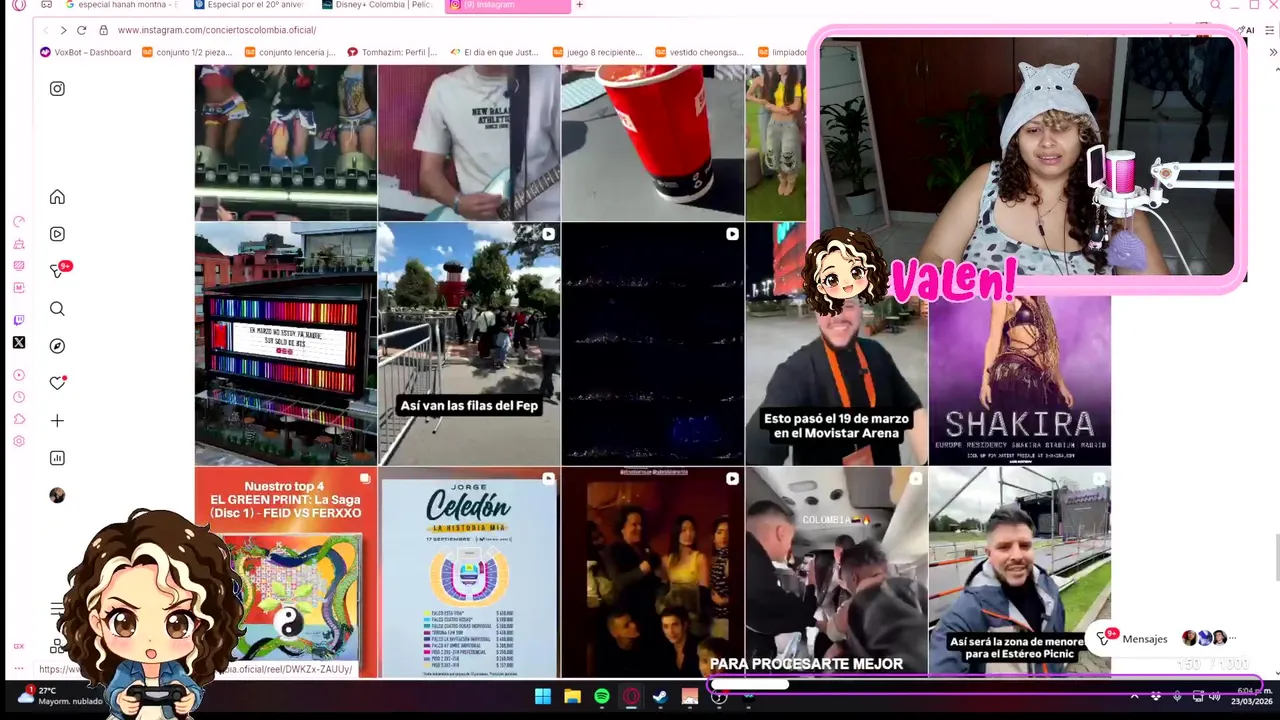1280x720 pixels.
Task: Go forward in browser history
Action: click(x=62, y=30)
